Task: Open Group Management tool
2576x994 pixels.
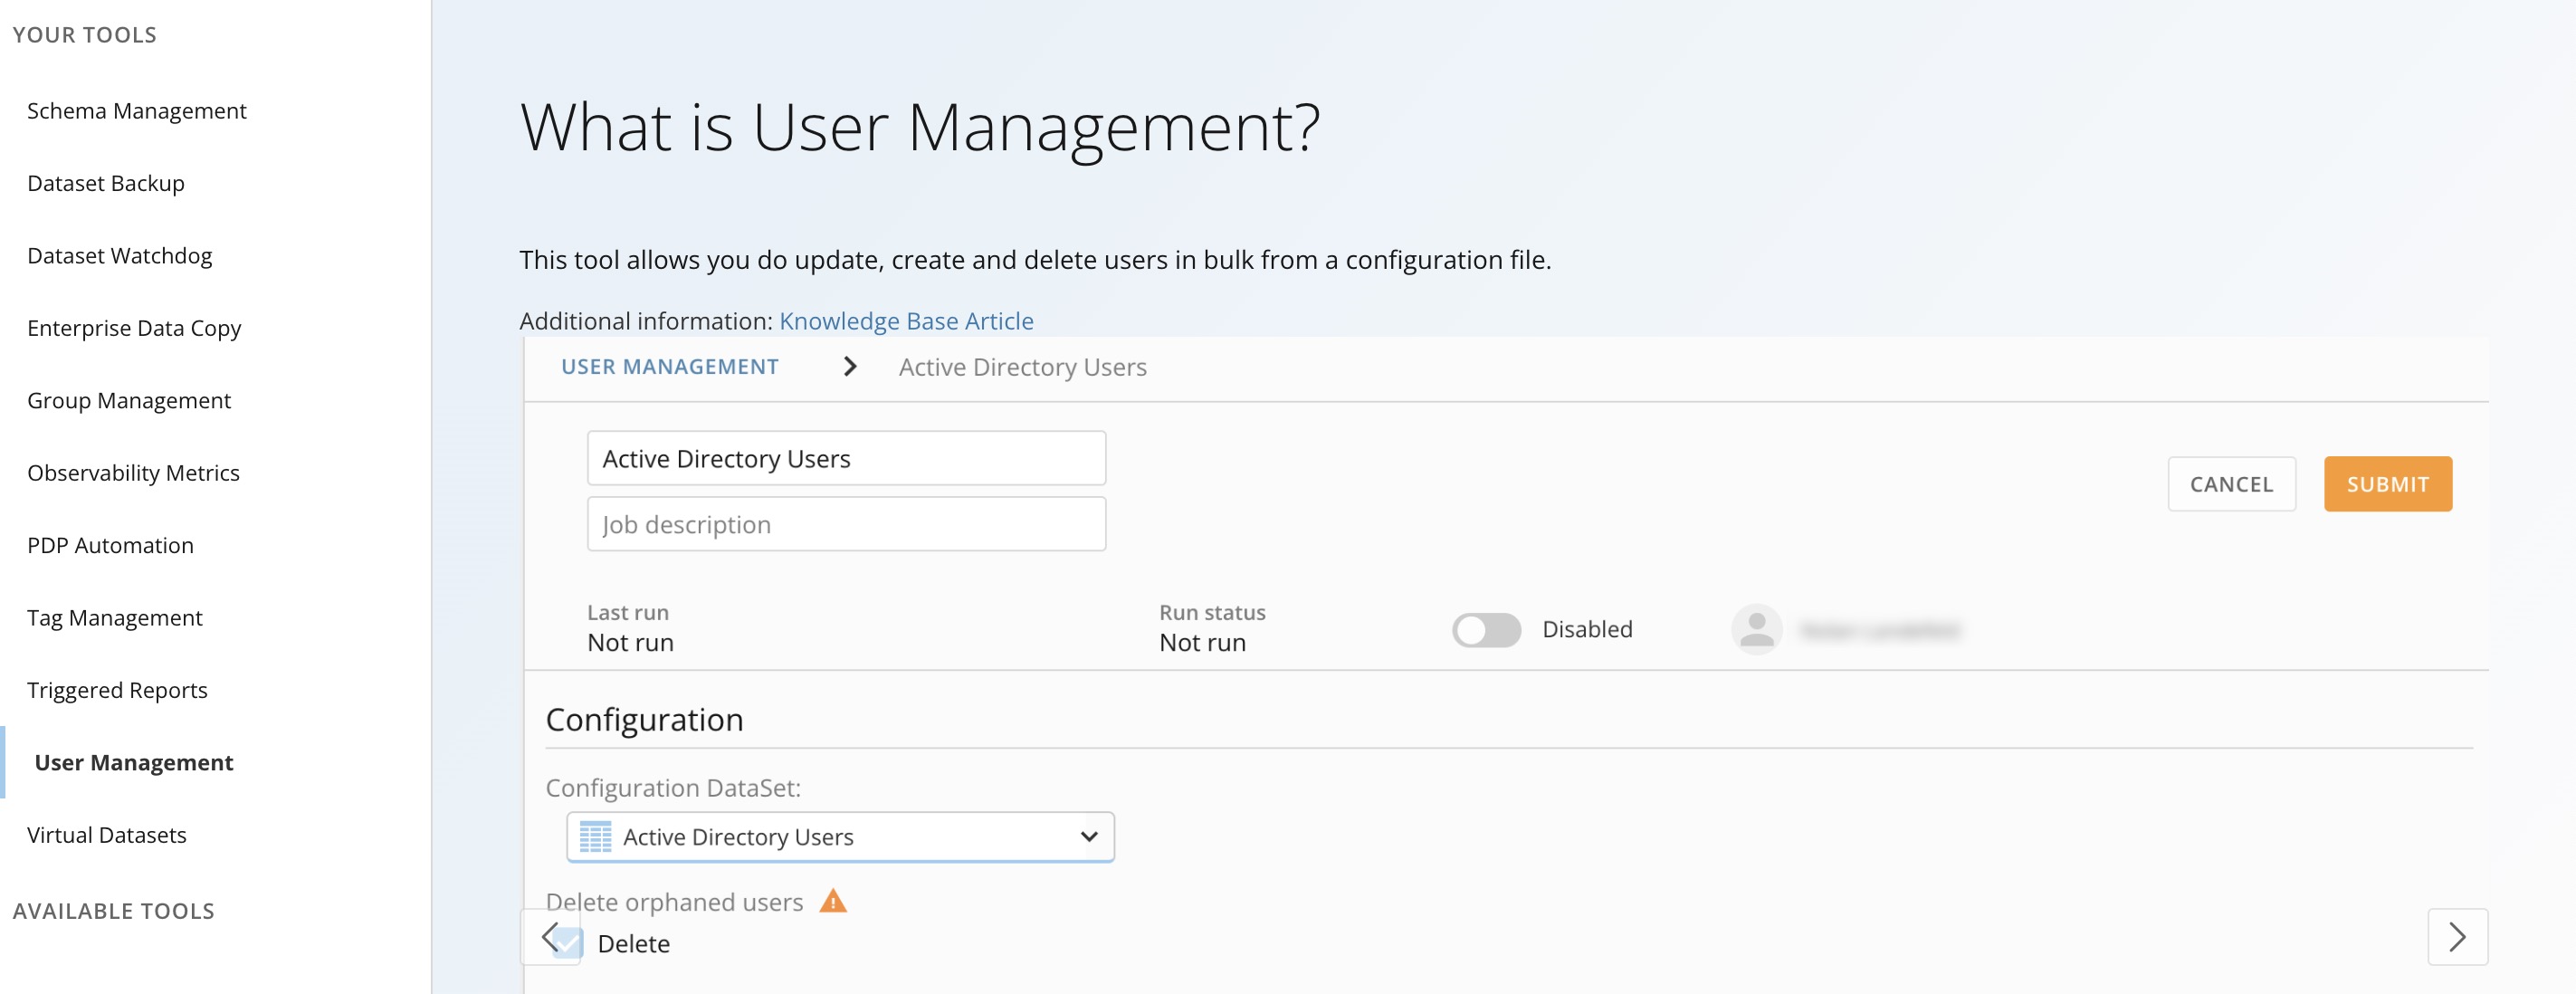Action: coord(128,401)
